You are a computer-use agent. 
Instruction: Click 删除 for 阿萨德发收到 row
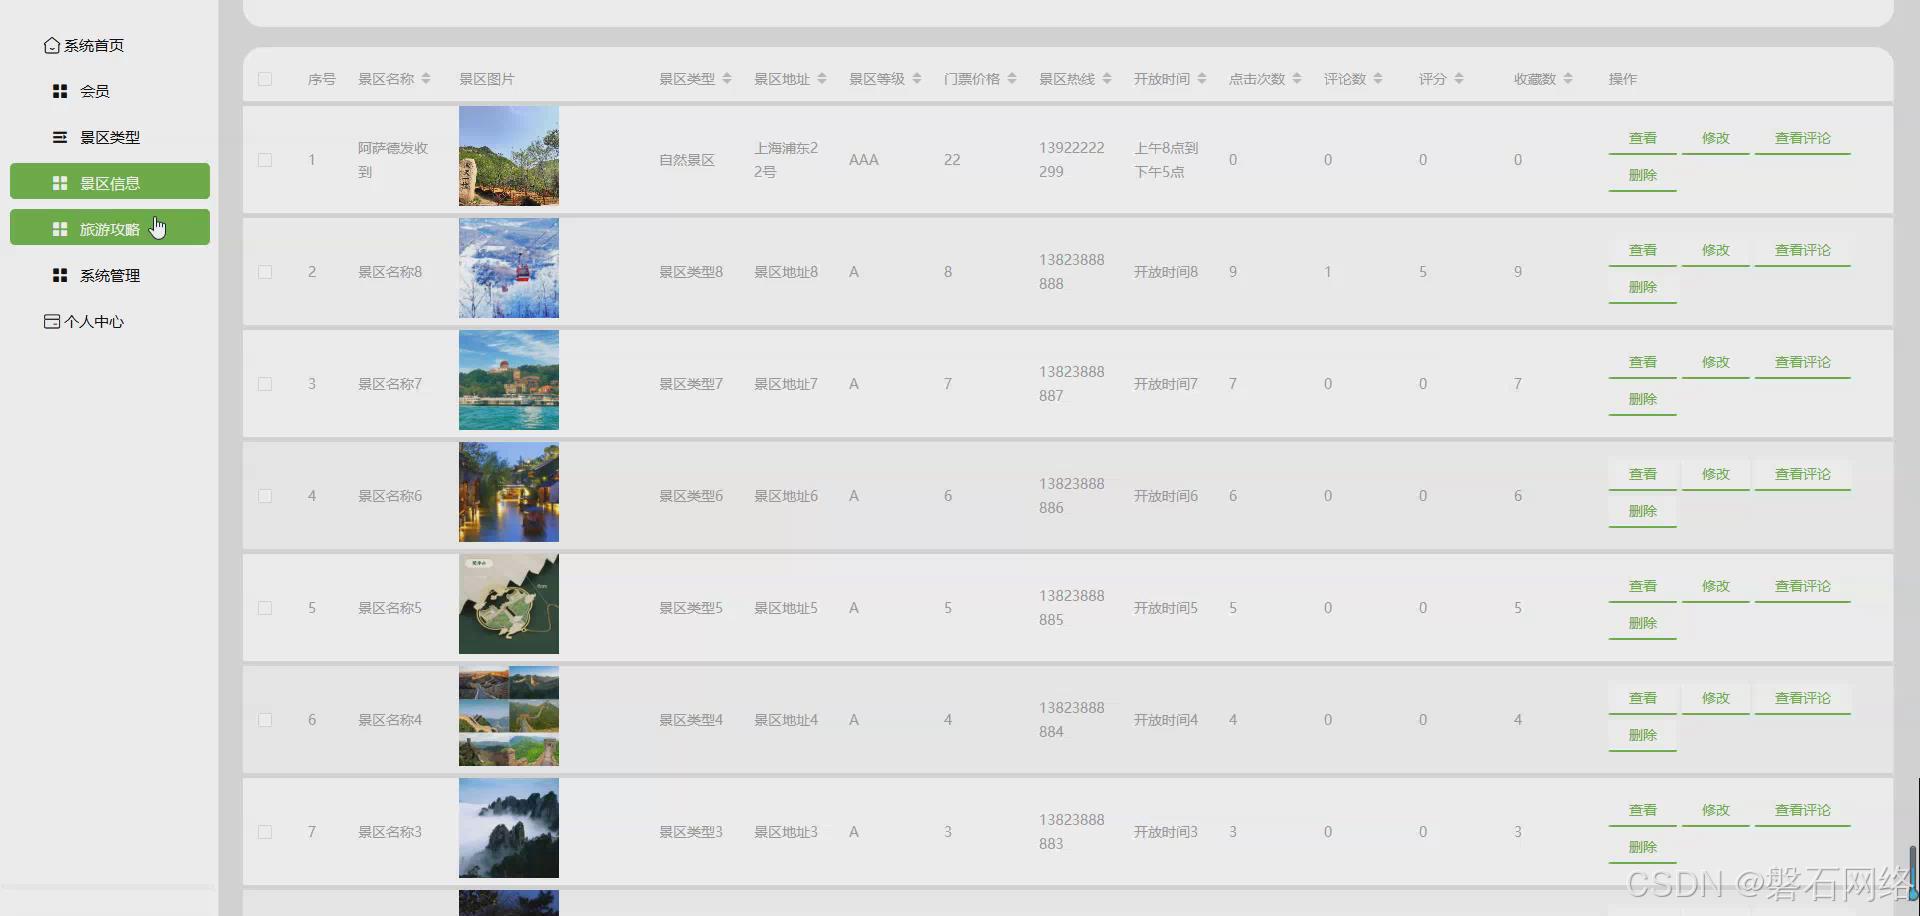pos(1642,175)
